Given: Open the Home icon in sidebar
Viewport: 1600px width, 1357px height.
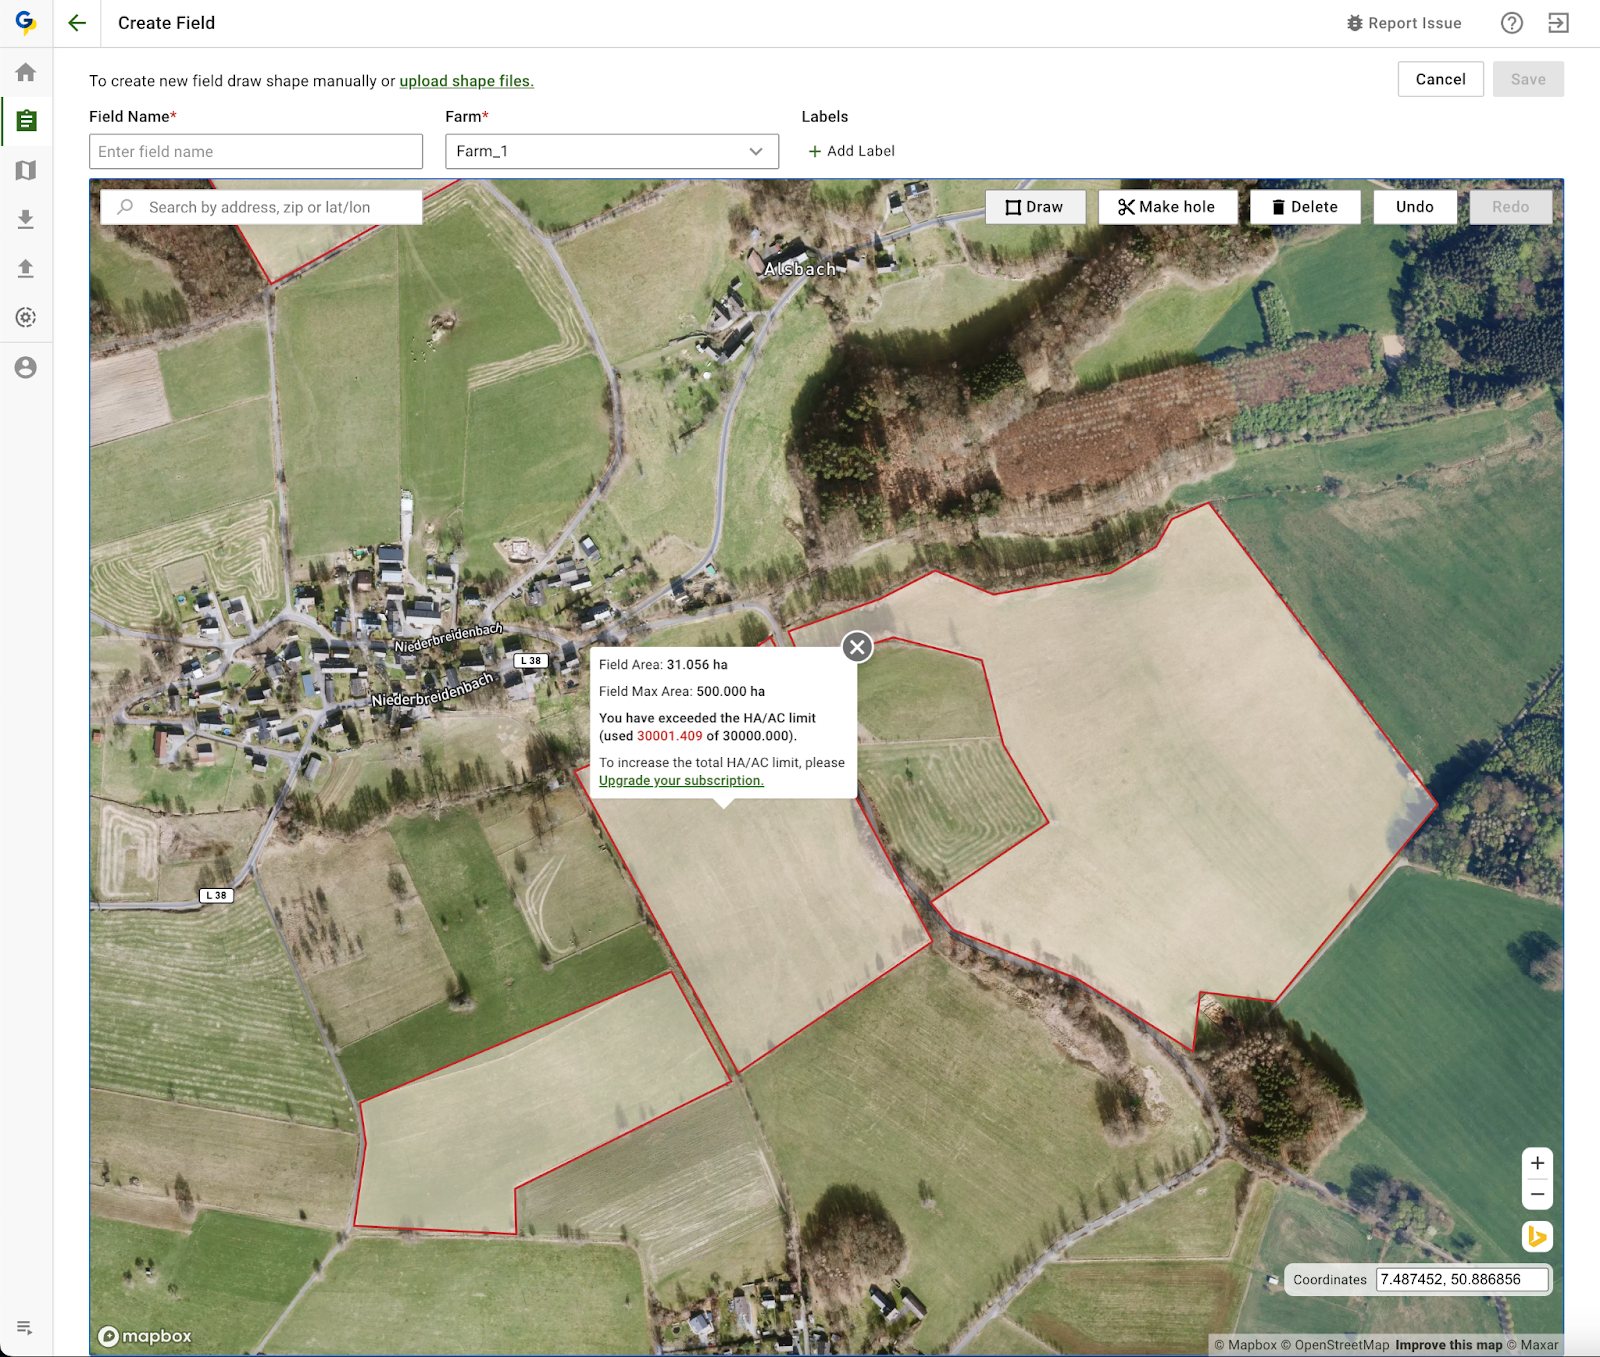Looking at the screenshot, I should pos(26,72).
